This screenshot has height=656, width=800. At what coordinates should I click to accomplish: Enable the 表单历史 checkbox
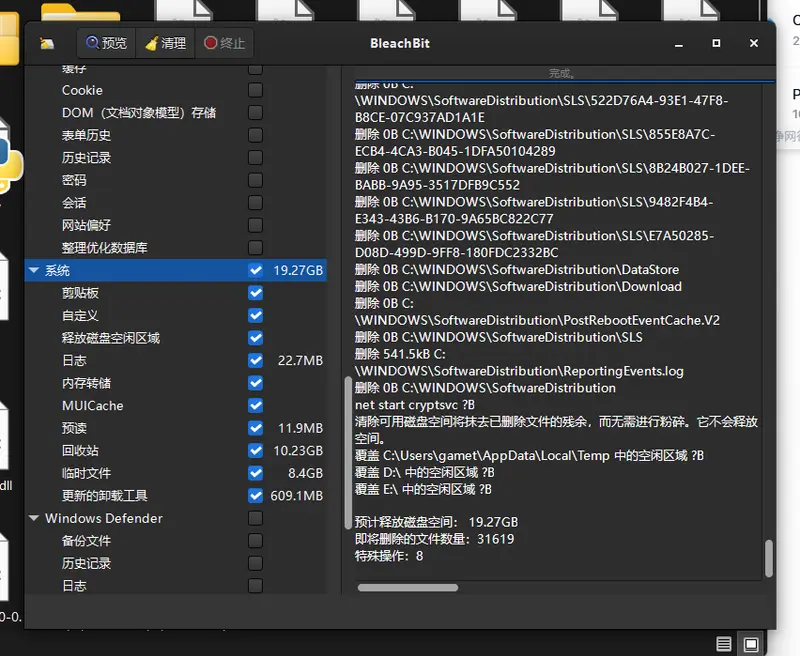pyautogui.click(x=256, y=135)
